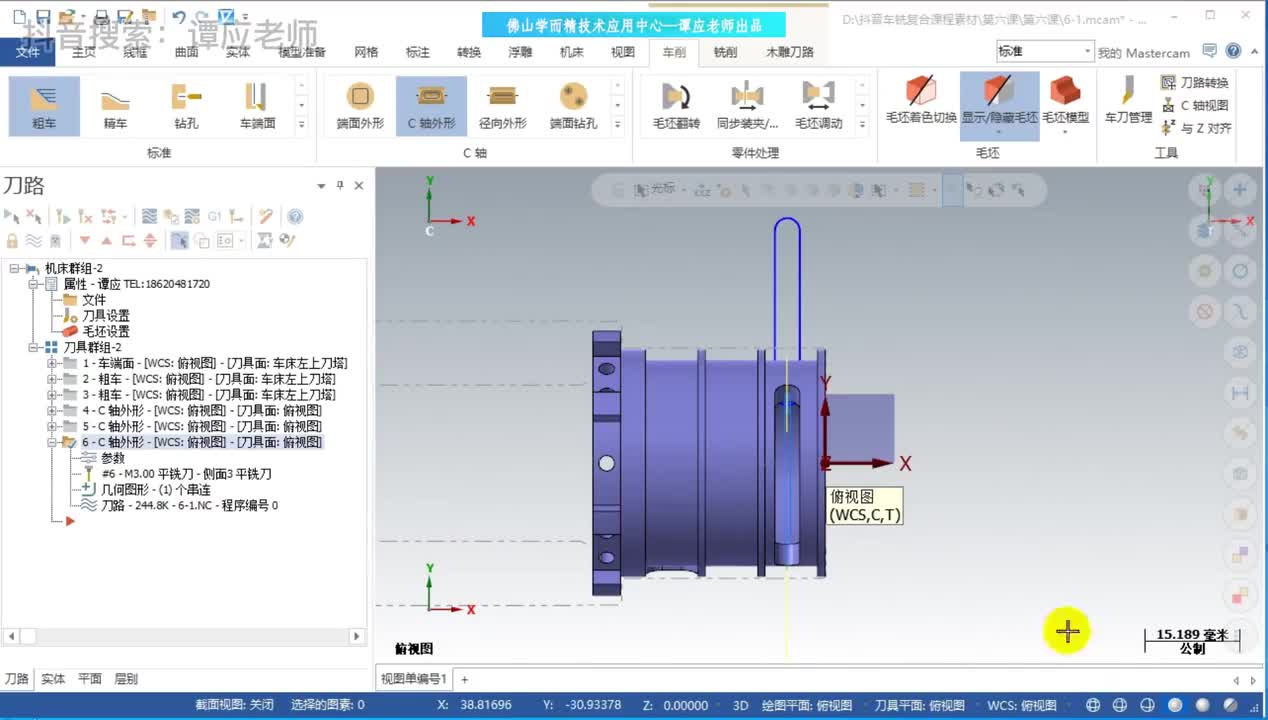This screenshot has height=720, width=1268.
Task: Open the 文件 file menu
Action: (x=28, y=52)
